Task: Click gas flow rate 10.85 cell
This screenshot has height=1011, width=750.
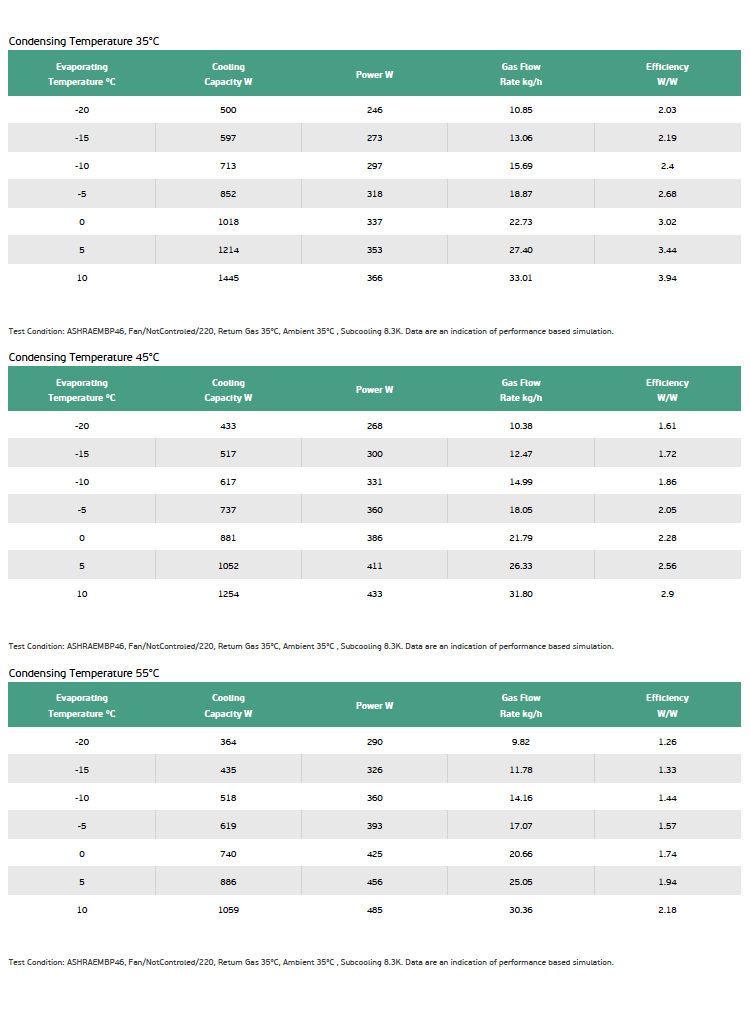Action: 521,110
